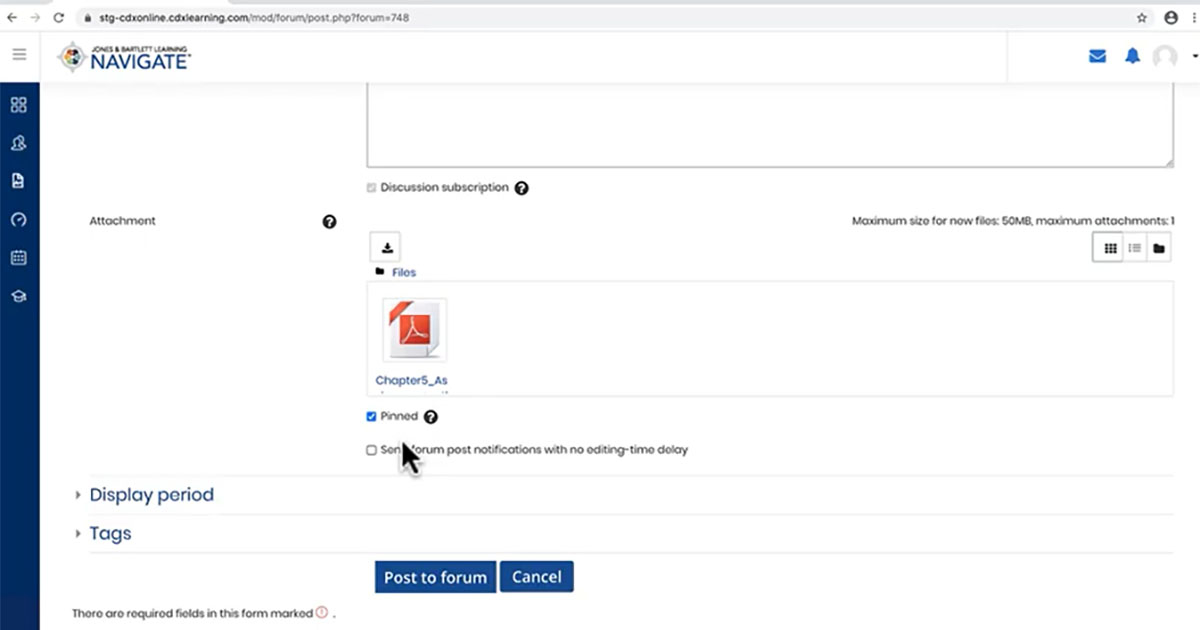This screenshot has height=630, width=1200.
Task: Open the notifications bell
Action: point(1132,57)
